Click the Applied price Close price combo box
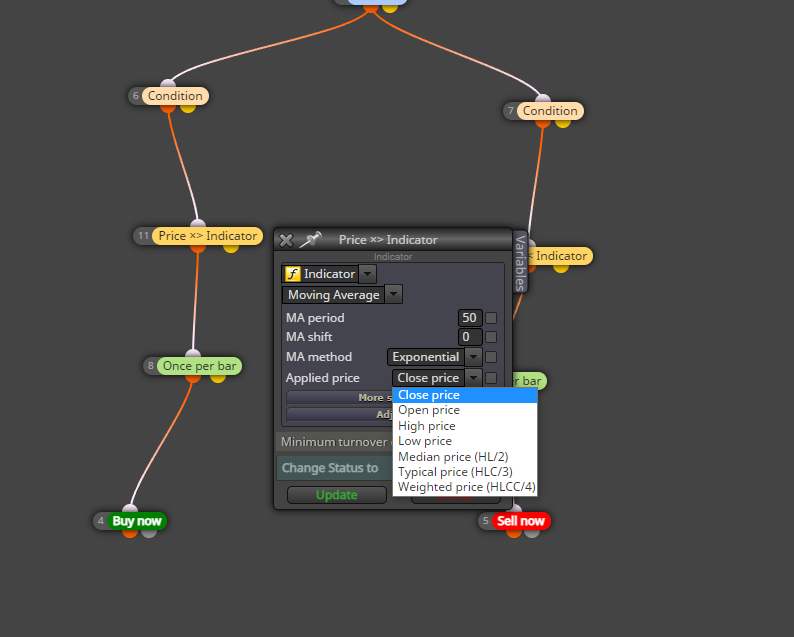 [x=437, y=378]
